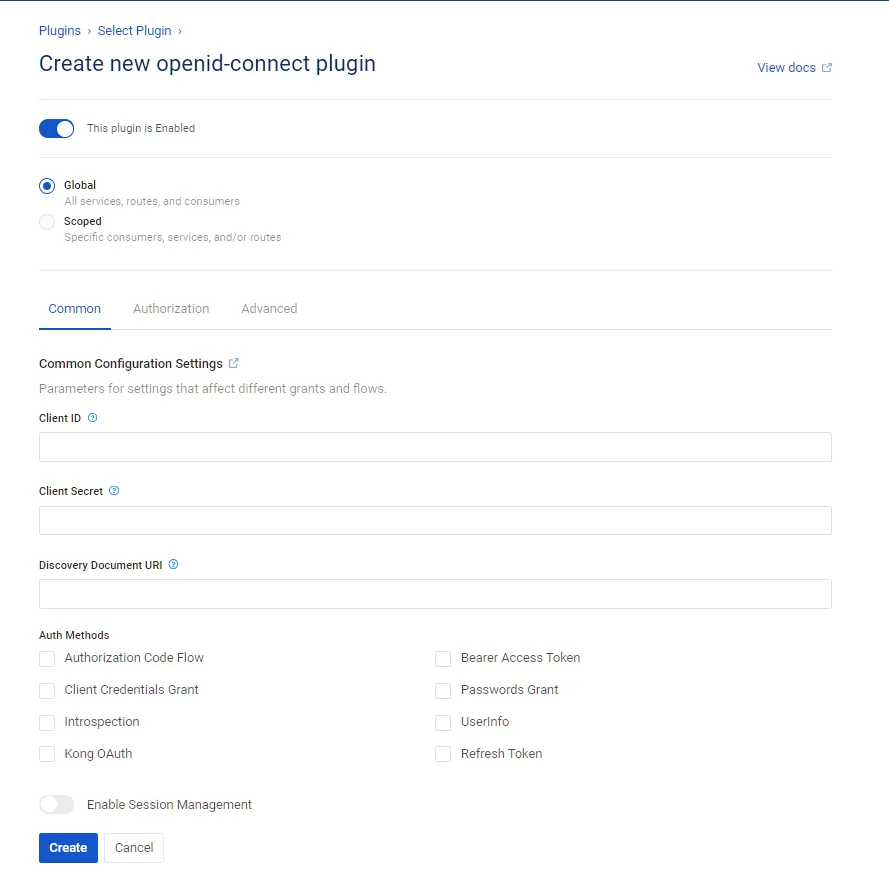The width and height of the screenshot is (889, 872).
Task: Select the Scoped radio button
Action: (47, 222)
